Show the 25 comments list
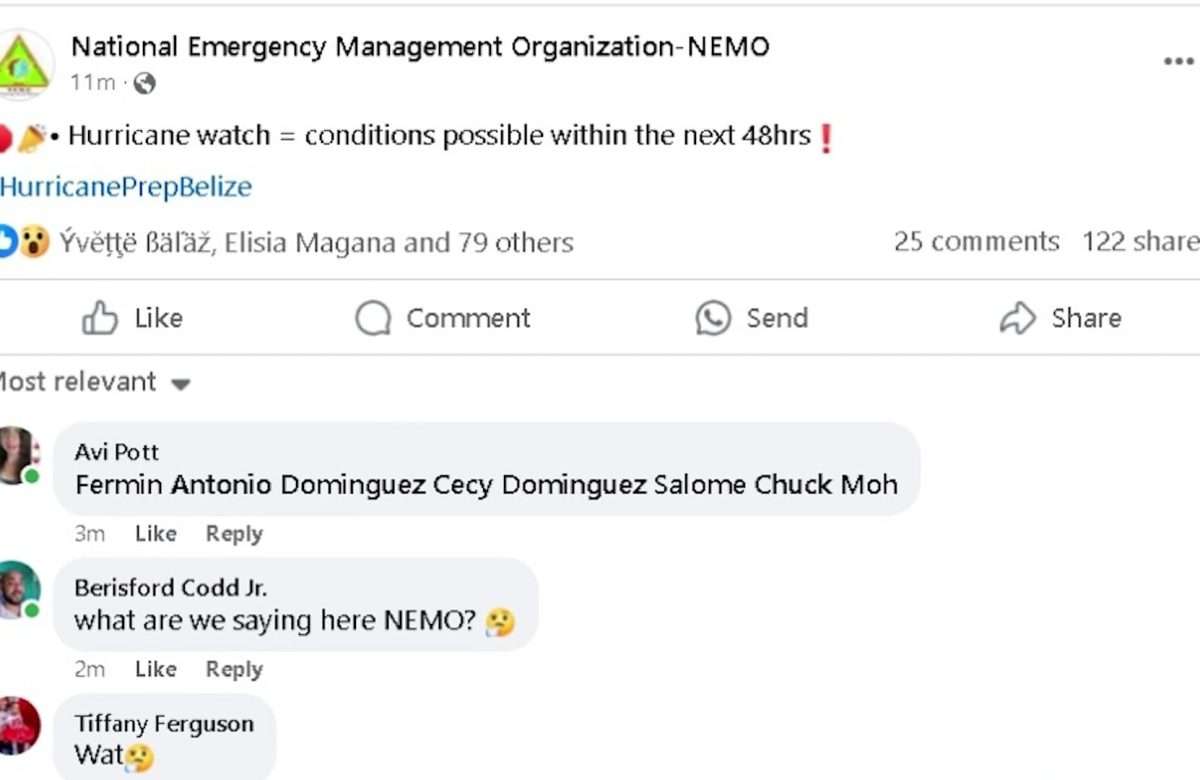Image resolution: width=1200 pixels, height=780 pixels. (976, 241)
